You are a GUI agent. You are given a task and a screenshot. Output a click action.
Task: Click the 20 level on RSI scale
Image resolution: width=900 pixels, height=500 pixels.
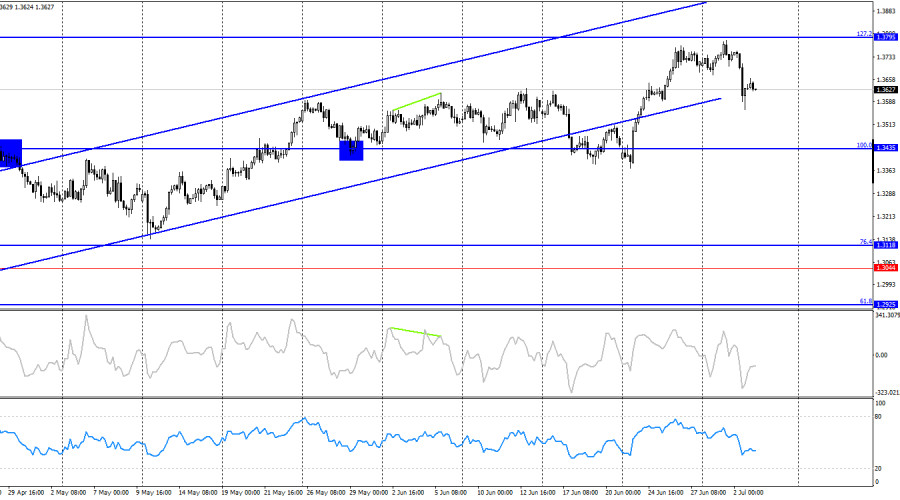point(878,469)
